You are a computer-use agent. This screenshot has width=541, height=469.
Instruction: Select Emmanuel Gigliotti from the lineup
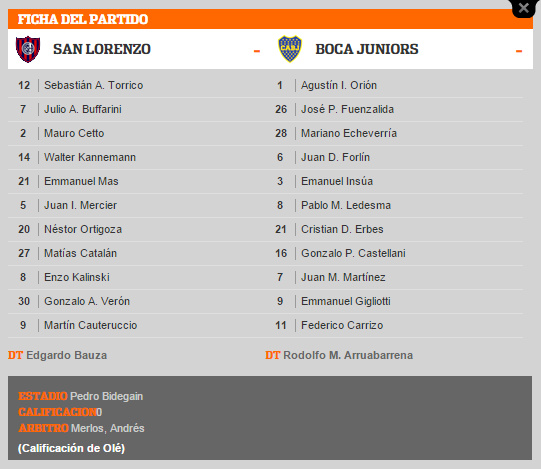coord(346,301)
